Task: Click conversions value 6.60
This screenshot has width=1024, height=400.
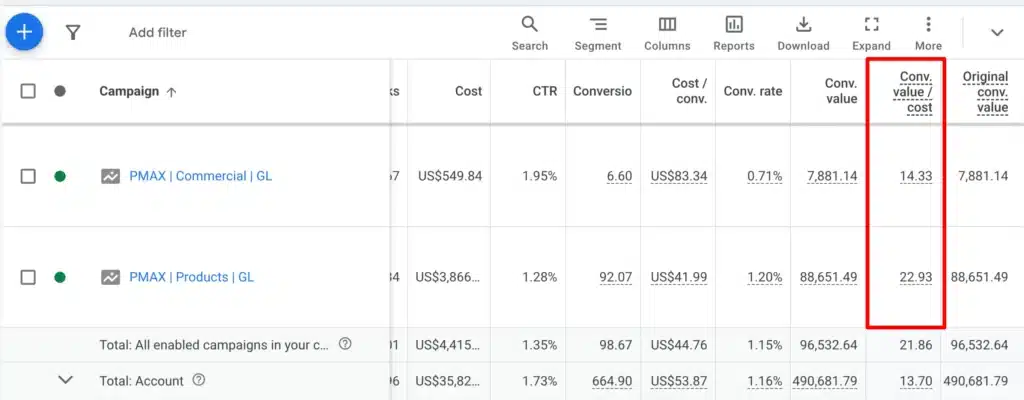Action: (619, 176)
